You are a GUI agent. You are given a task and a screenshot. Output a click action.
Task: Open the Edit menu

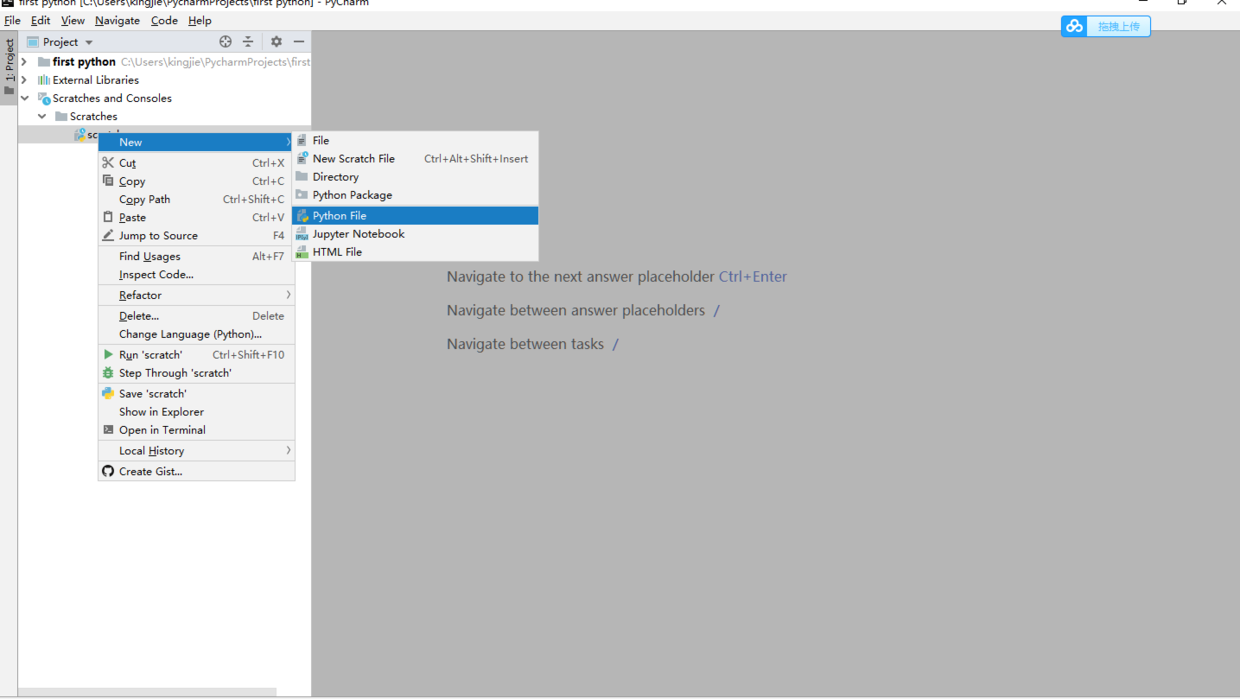point(41,20)
